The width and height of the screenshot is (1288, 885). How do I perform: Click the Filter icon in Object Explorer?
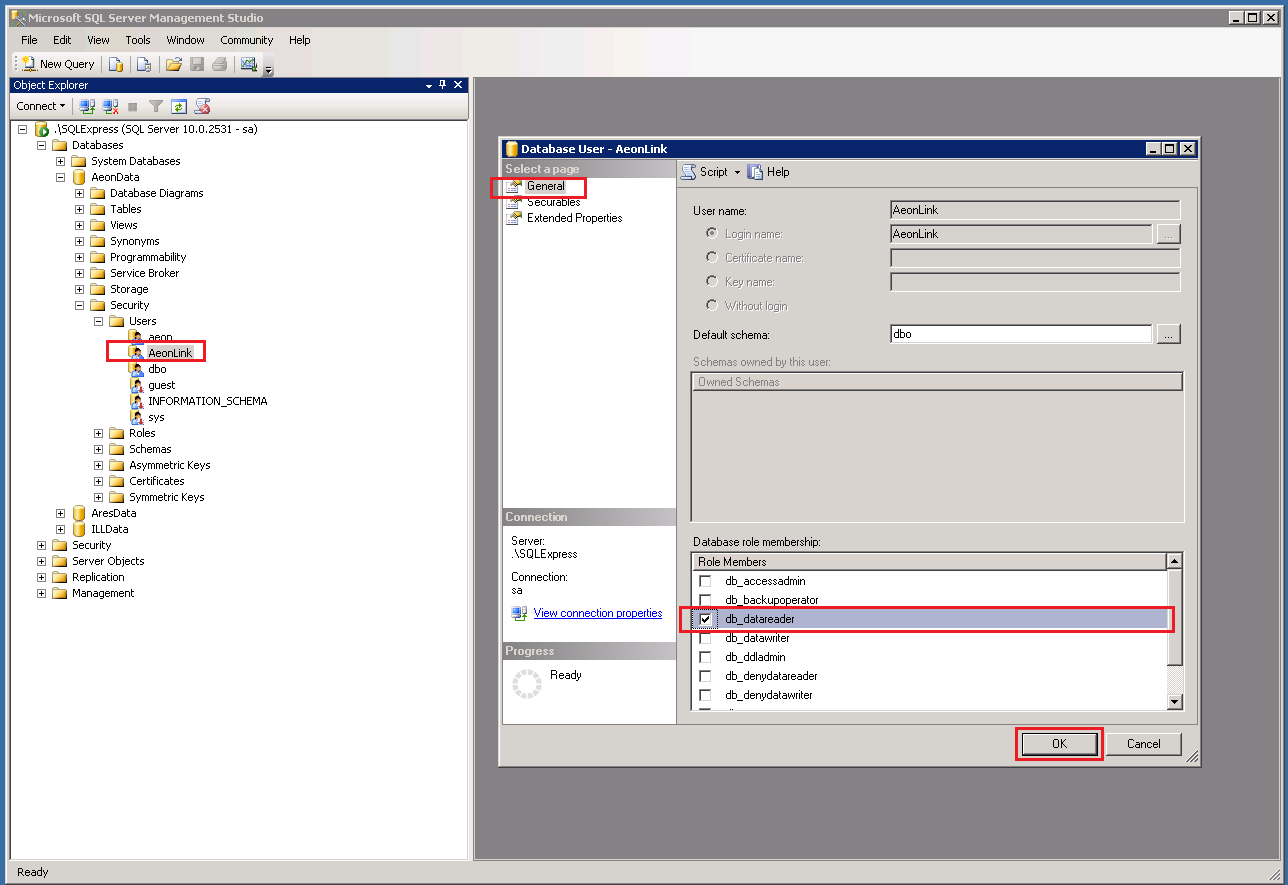(156, 105)
